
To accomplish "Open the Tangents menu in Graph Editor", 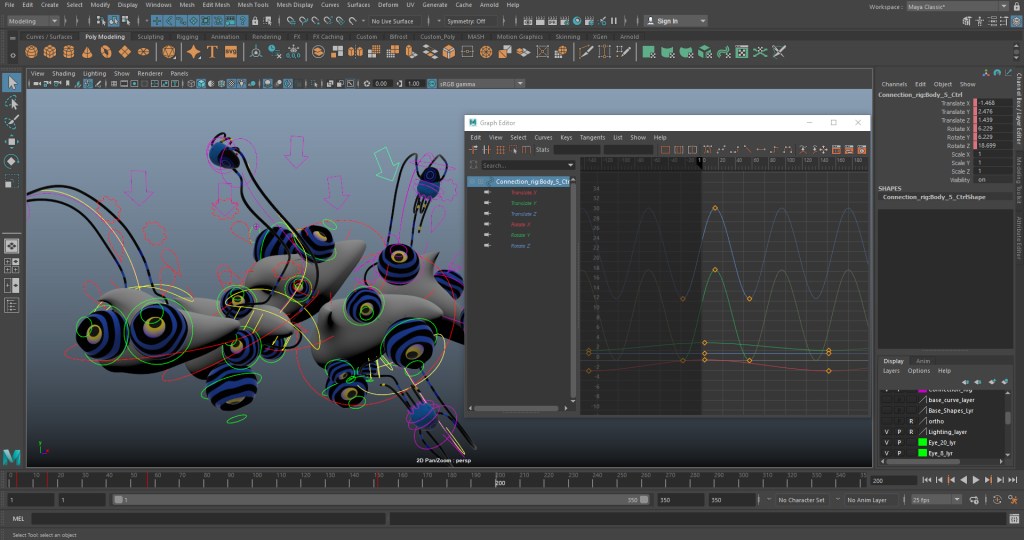I will pyautogui.click(x=592, y=137).
